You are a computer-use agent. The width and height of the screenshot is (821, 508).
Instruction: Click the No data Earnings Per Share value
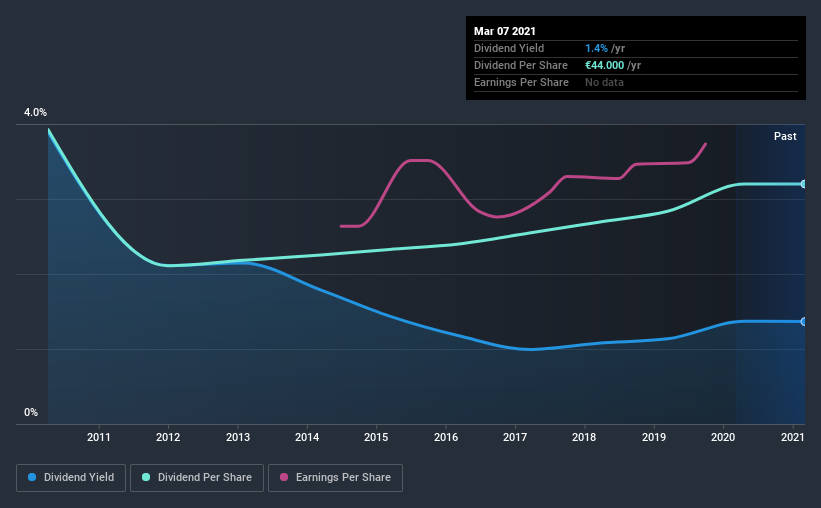point(604,82)
